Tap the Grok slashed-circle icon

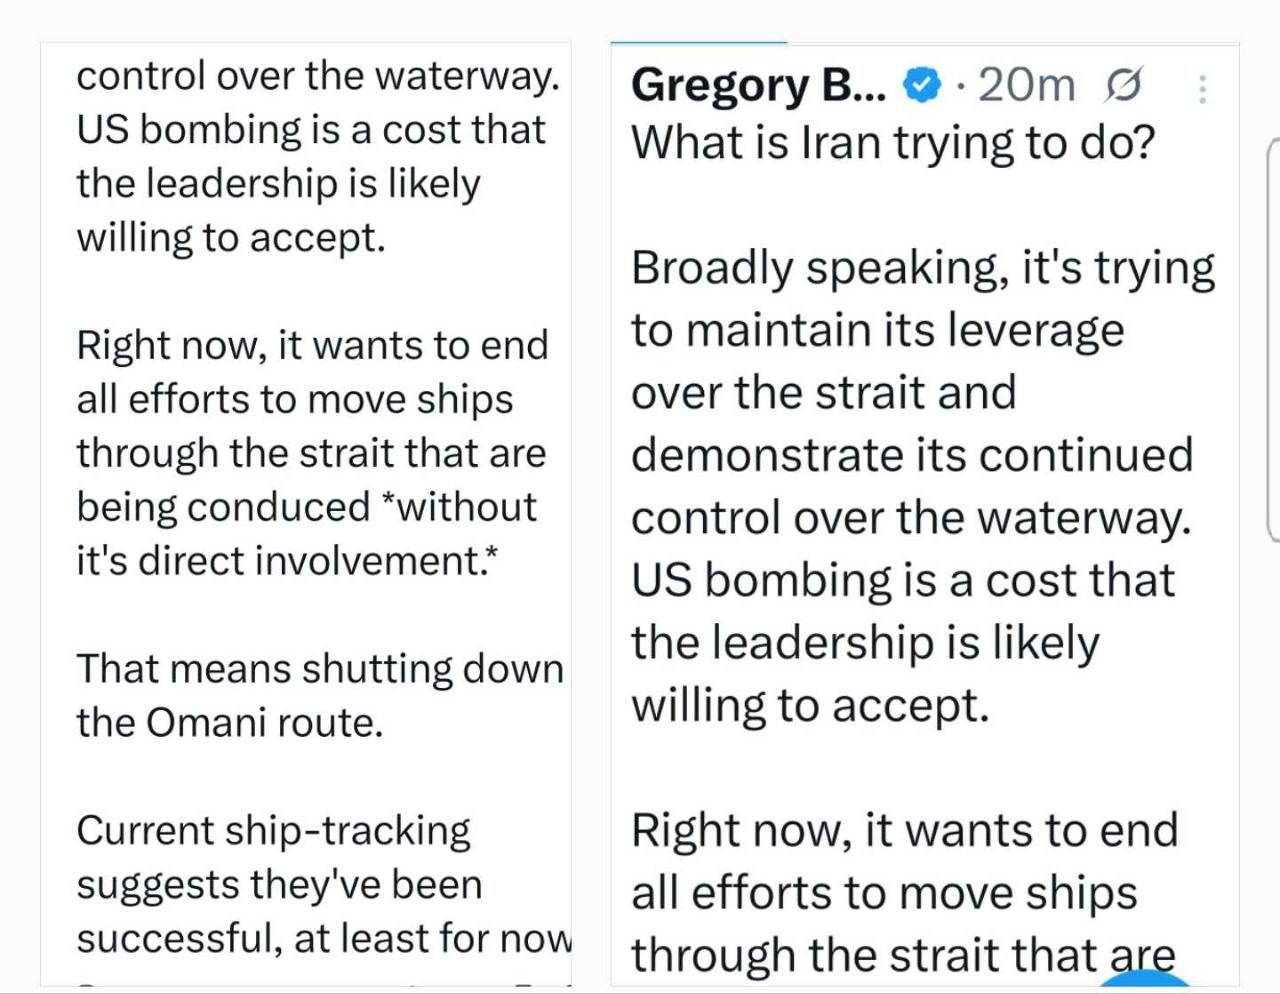(x=1122, y=86)
